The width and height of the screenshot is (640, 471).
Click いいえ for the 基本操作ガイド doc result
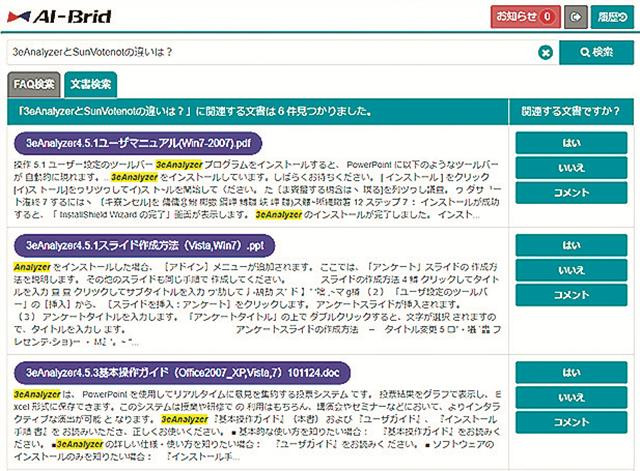click(571, 398)
